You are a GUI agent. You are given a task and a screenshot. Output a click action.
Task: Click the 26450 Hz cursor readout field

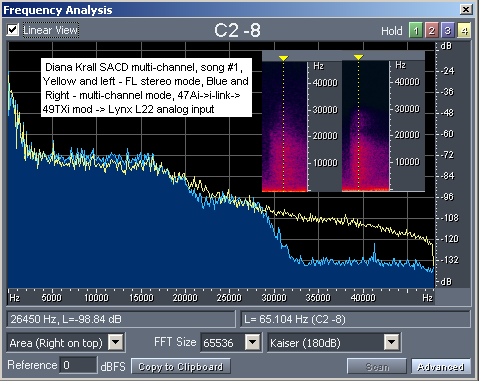pos(121,319)
